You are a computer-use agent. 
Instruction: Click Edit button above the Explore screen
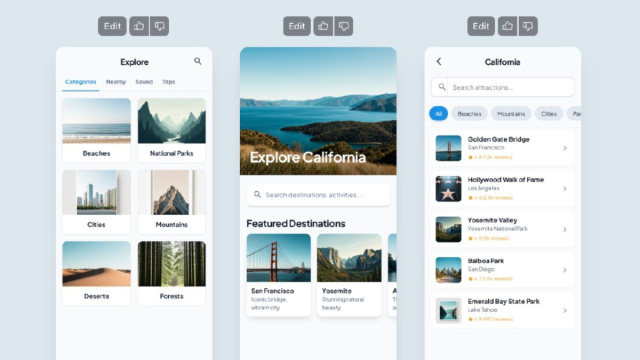point(112,26)
